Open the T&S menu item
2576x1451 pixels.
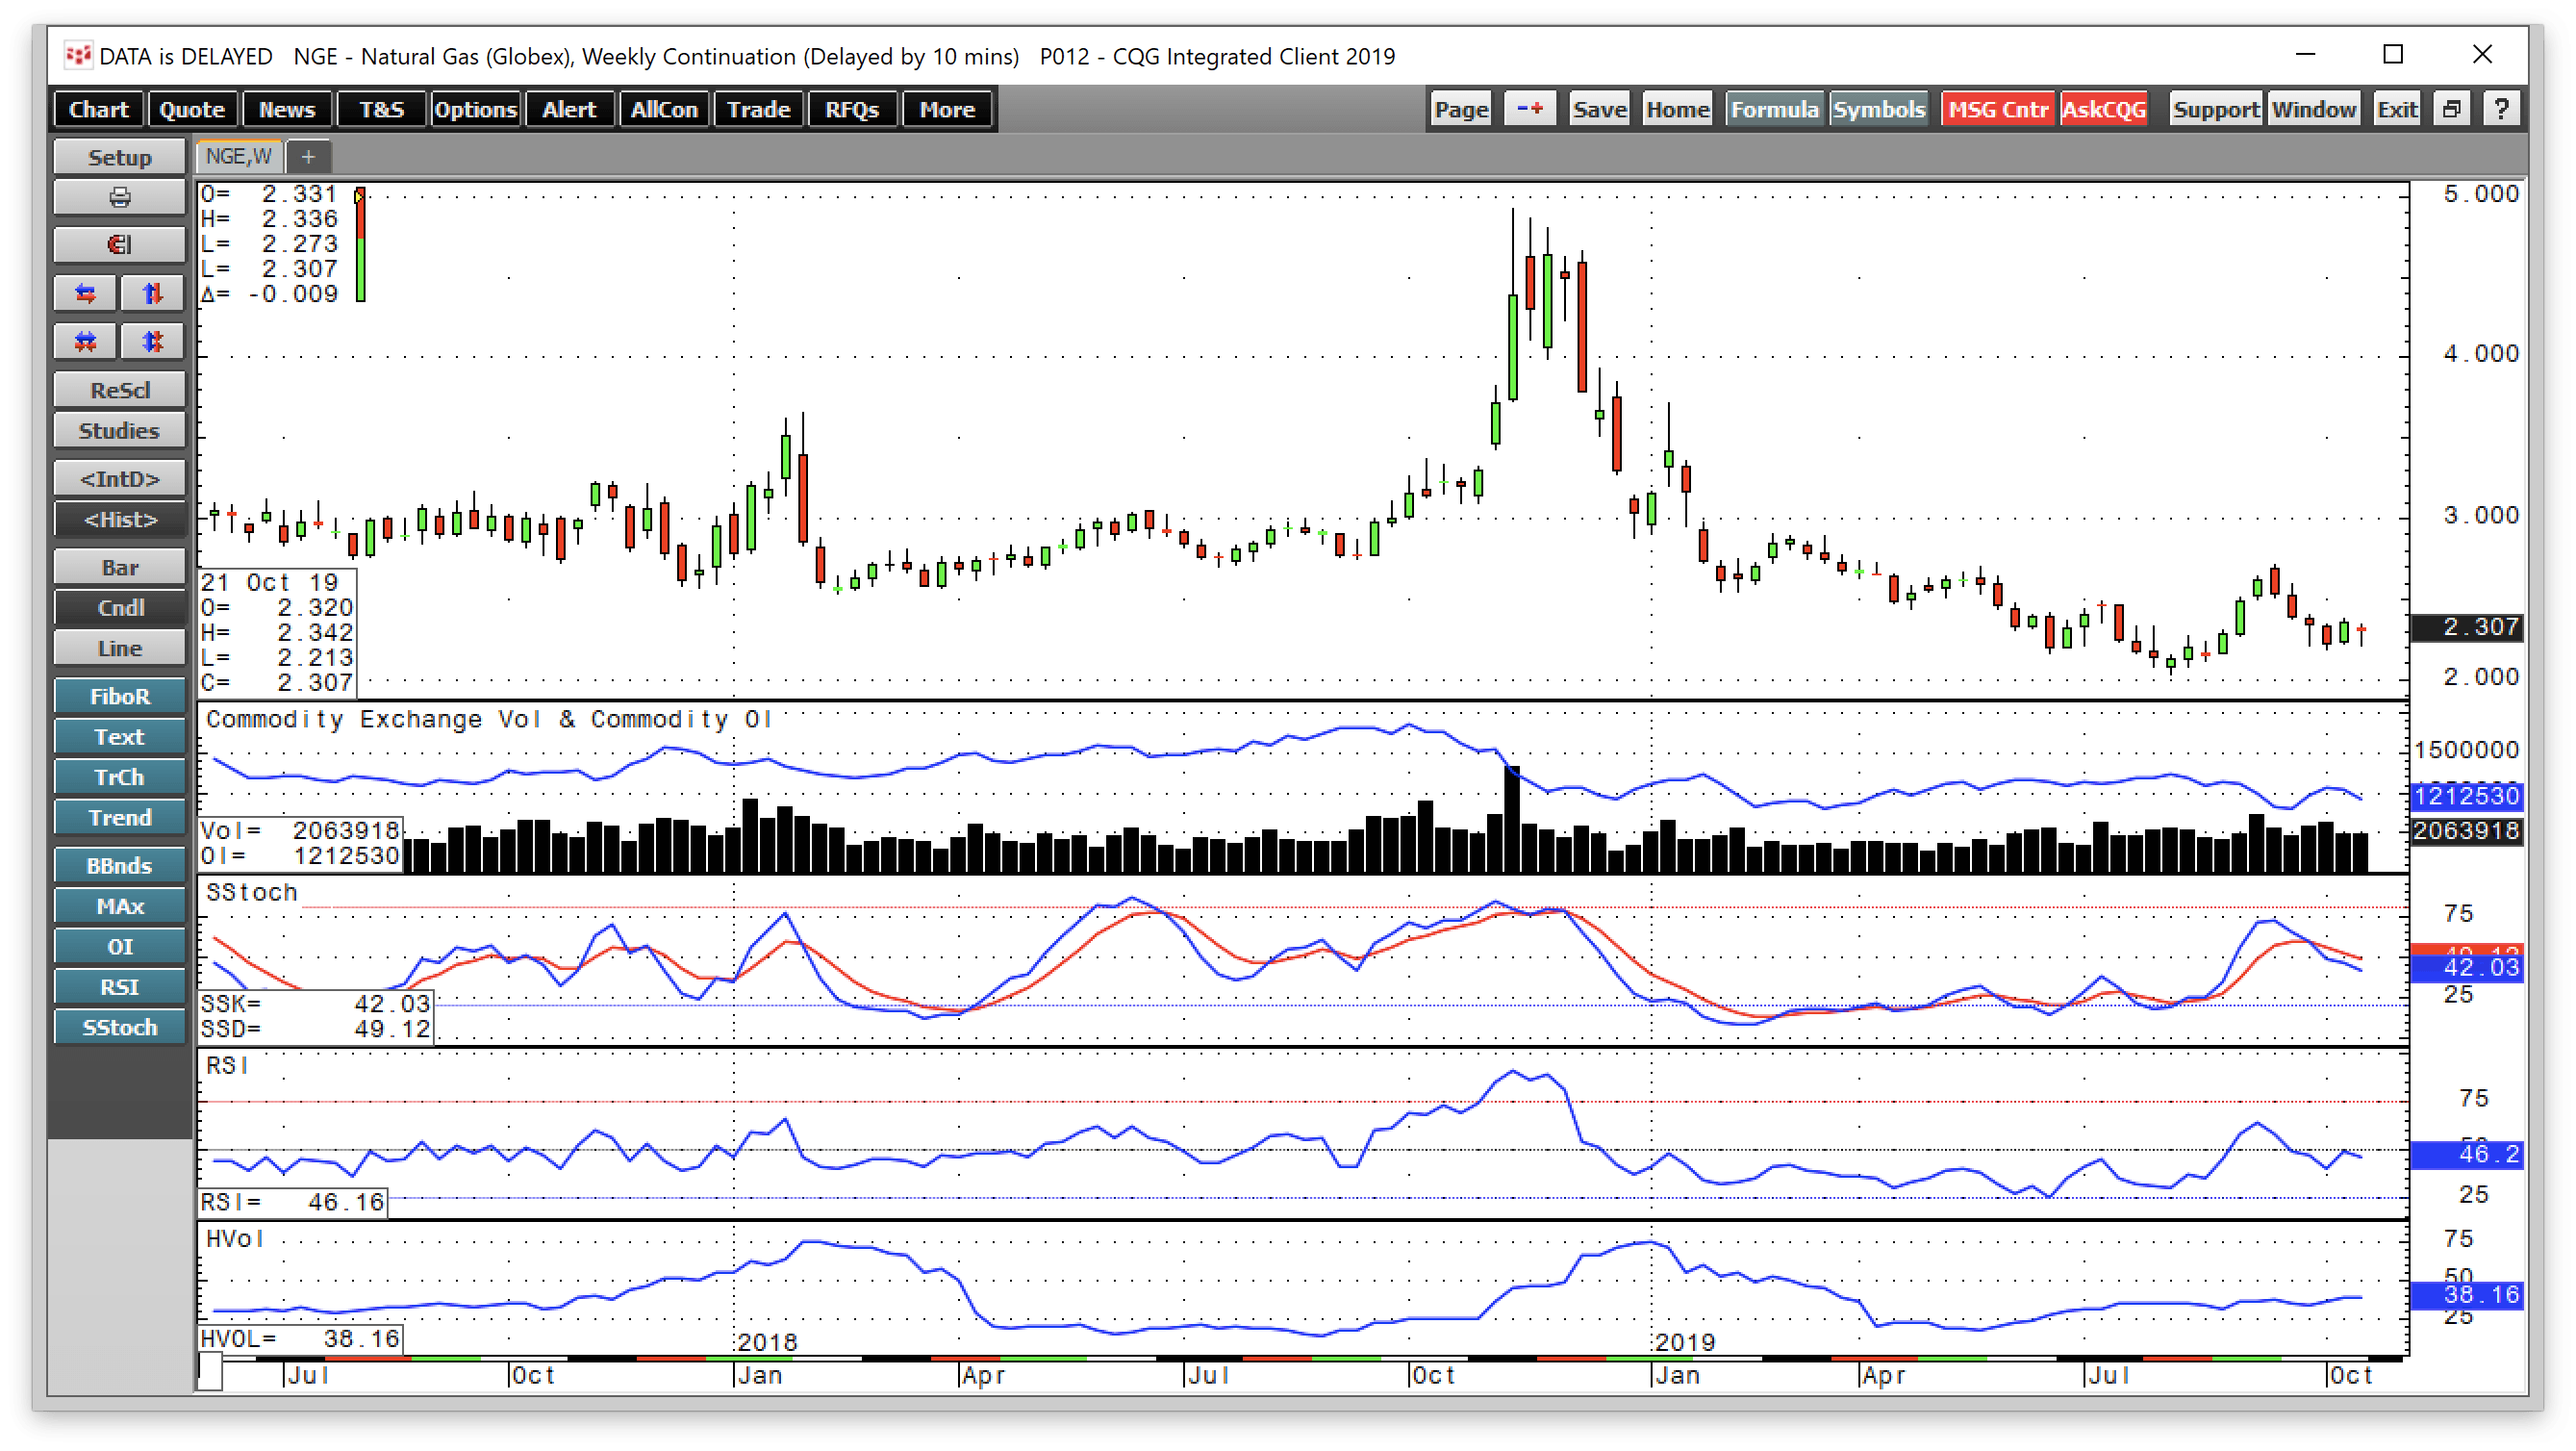click(x=381, y=109)
